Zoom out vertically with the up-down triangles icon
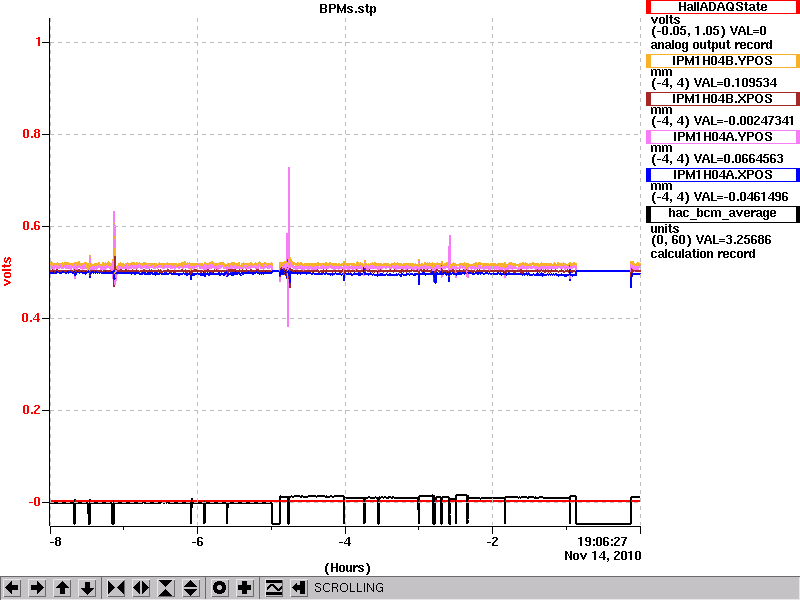The width and height of the screenshot is (800, 600). (x=191, y=588)
